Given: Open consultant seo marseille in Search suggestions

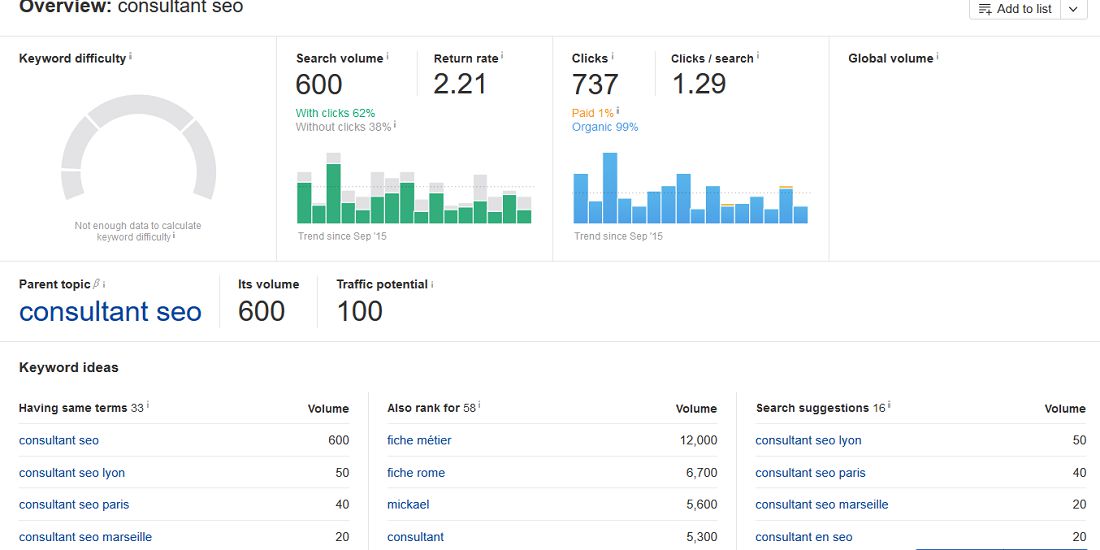Looking at the screenshot, I should tap(821, 504).
